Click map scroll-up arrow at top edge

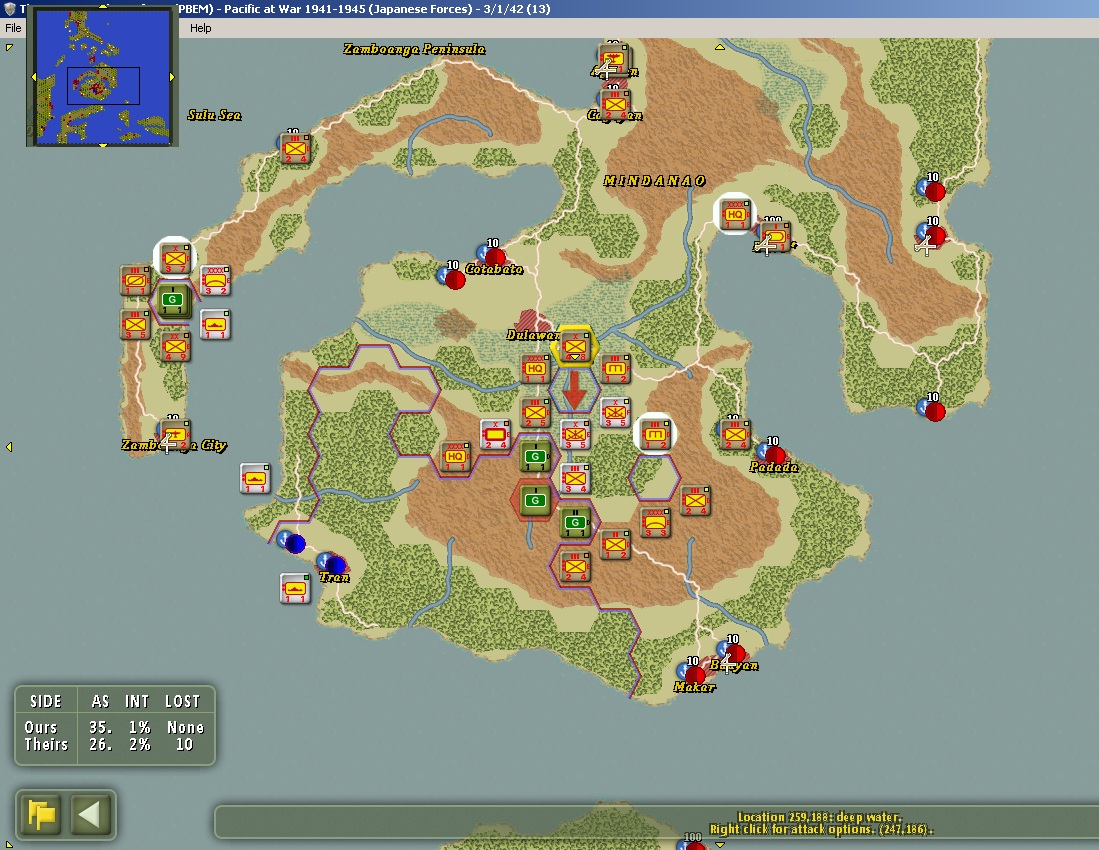point(719,47)
